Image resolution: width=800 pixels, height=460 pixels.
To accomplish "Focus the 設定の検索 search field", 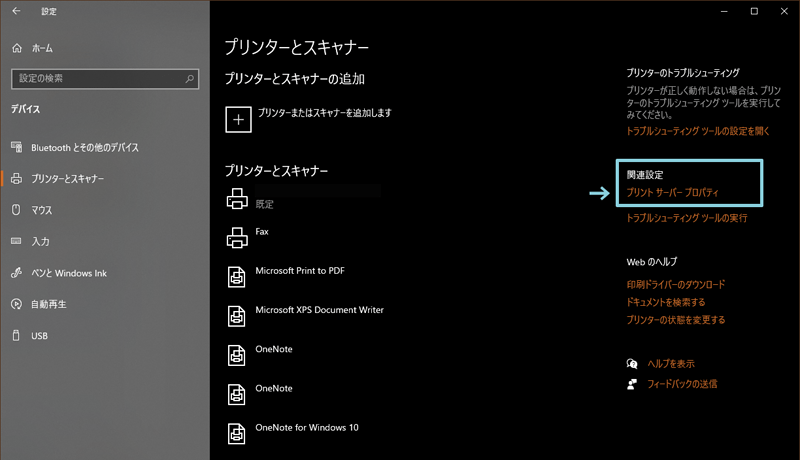I will [95, 78].
